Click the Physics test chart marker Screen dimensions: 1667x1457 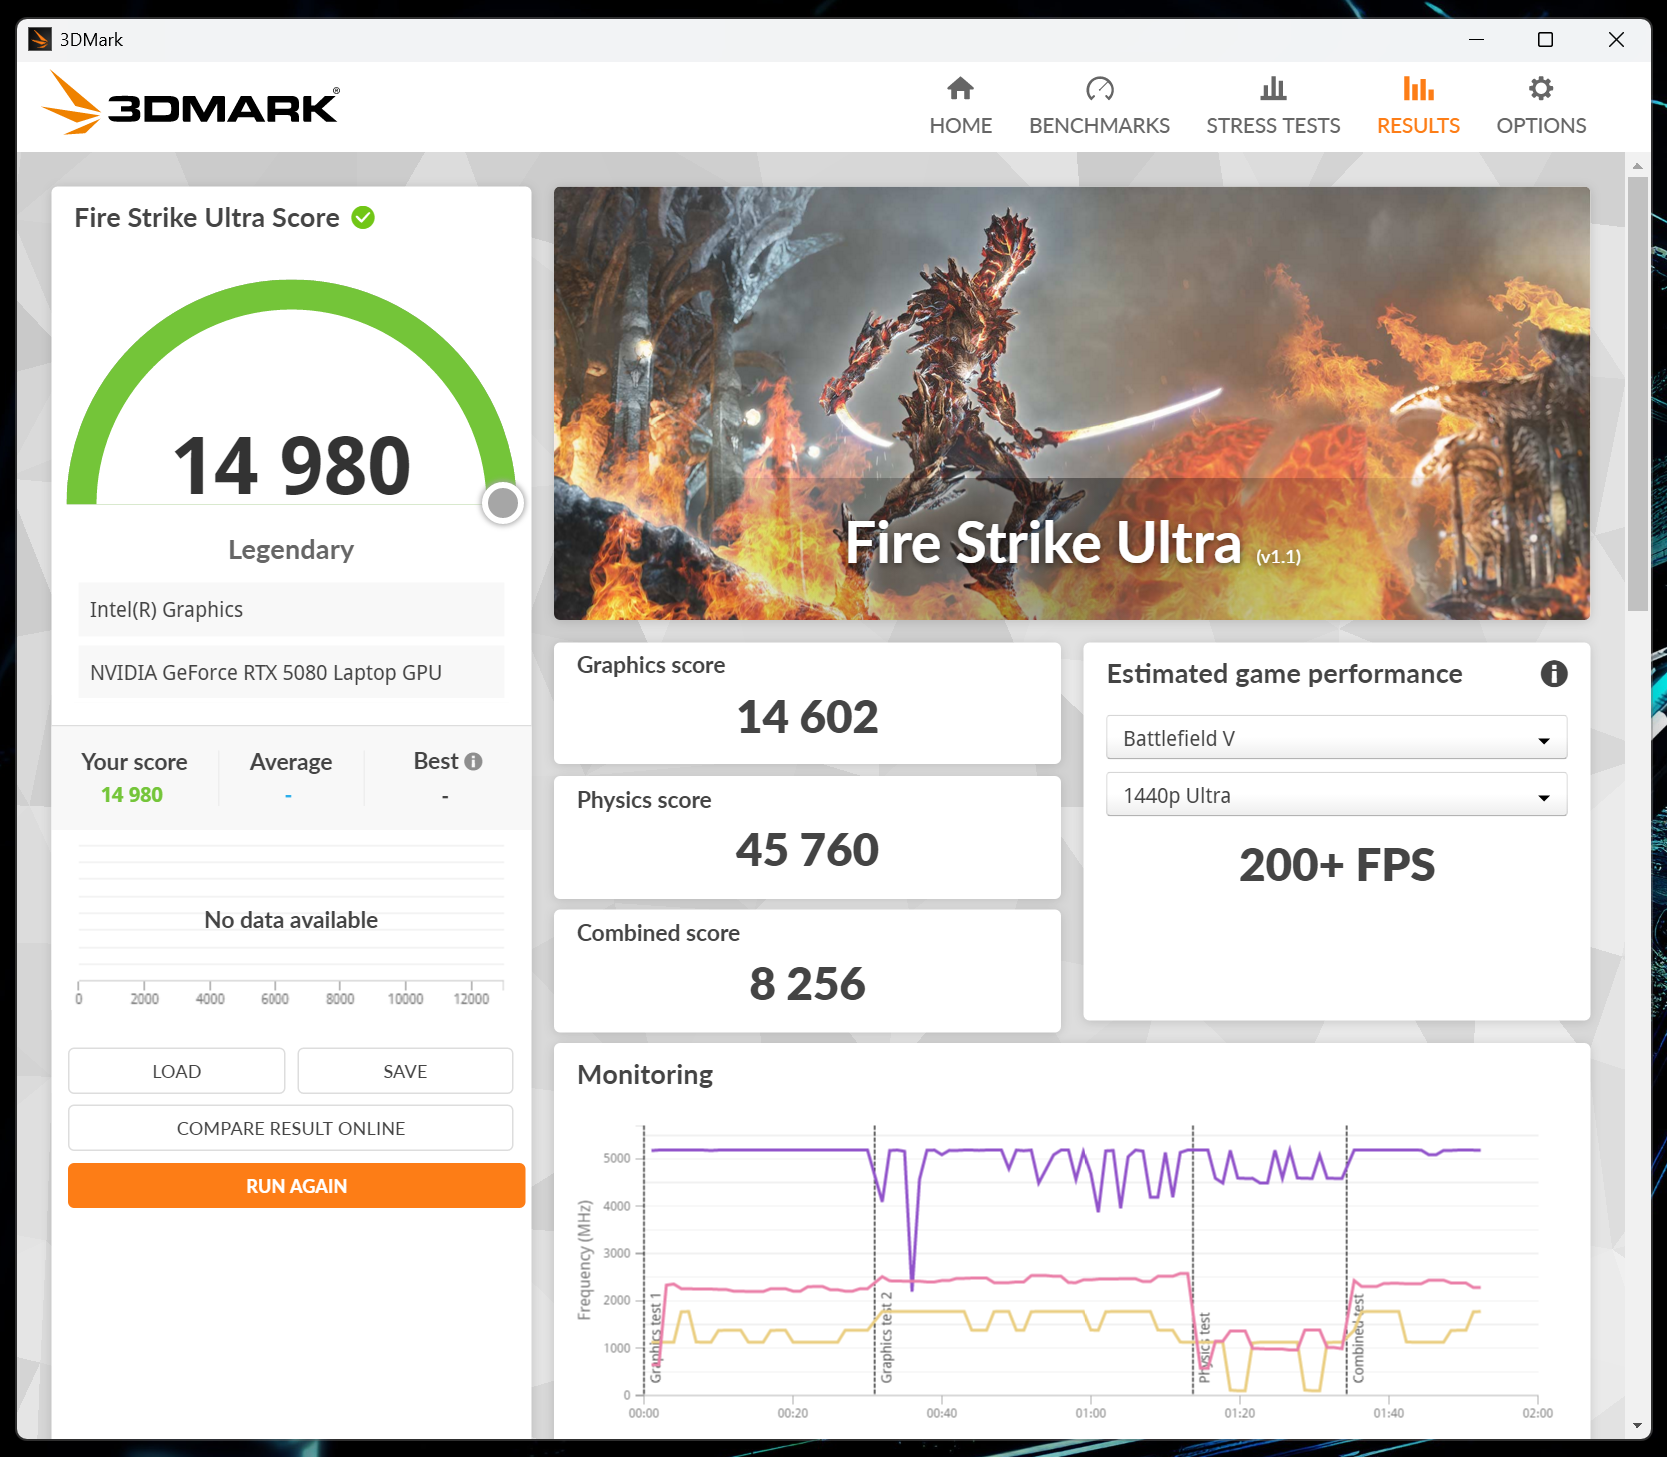pyautogui.click(x=1204, y=1348)
